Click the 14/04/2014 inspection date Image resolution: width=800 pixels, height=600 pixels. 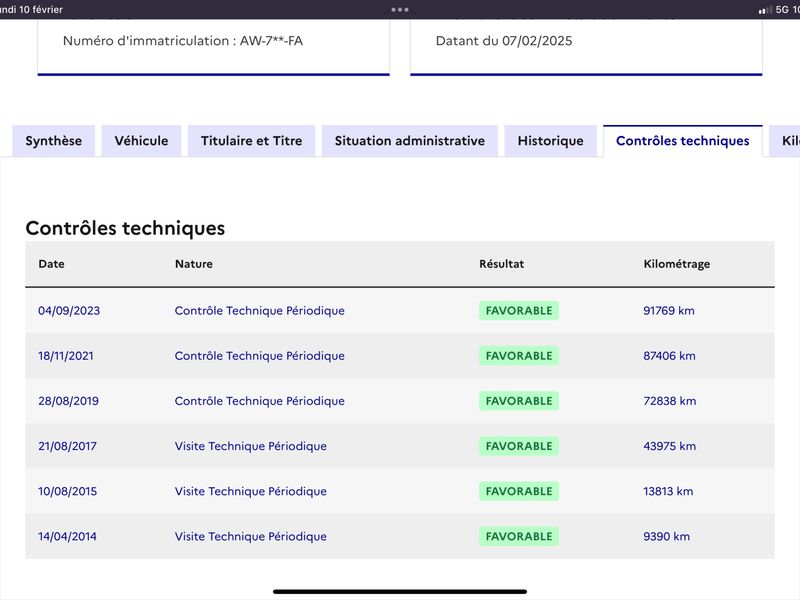[67, 536]
